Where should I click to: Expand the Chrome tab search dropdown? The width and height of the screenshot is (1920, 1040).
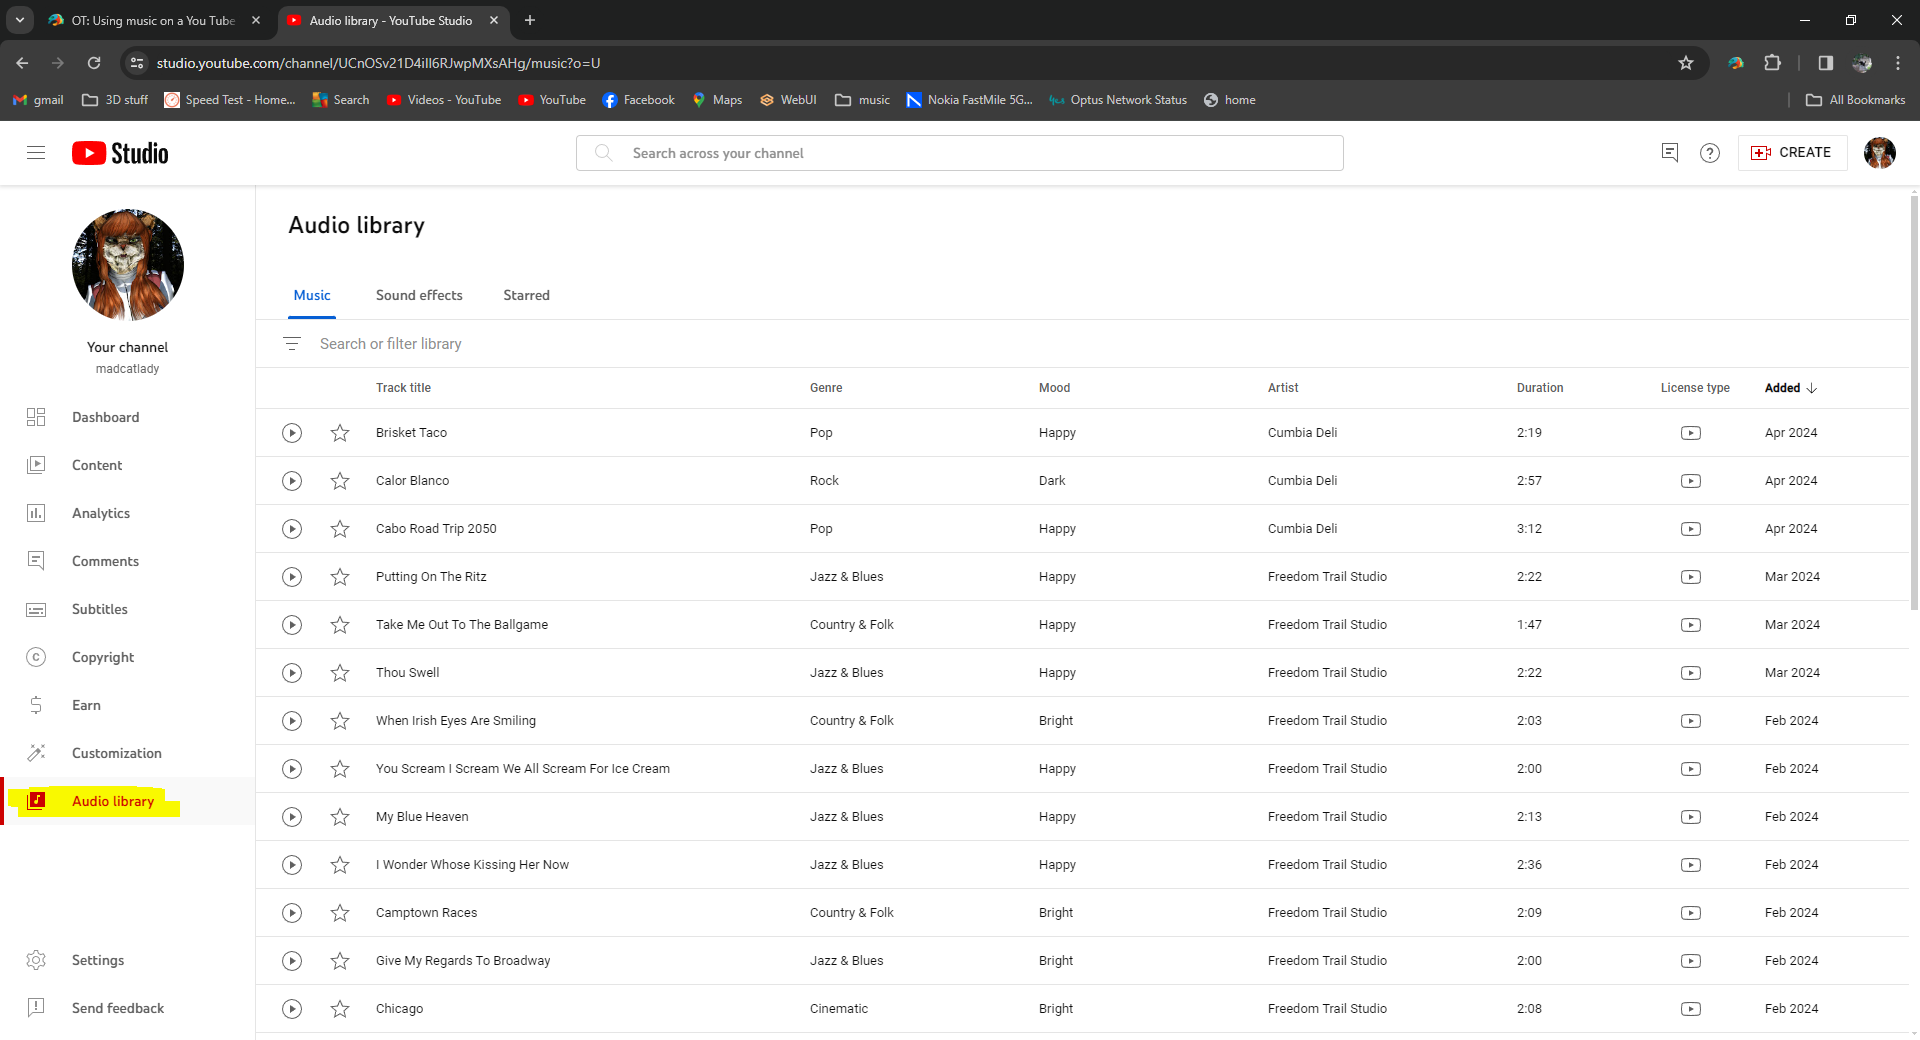(19, 20)
